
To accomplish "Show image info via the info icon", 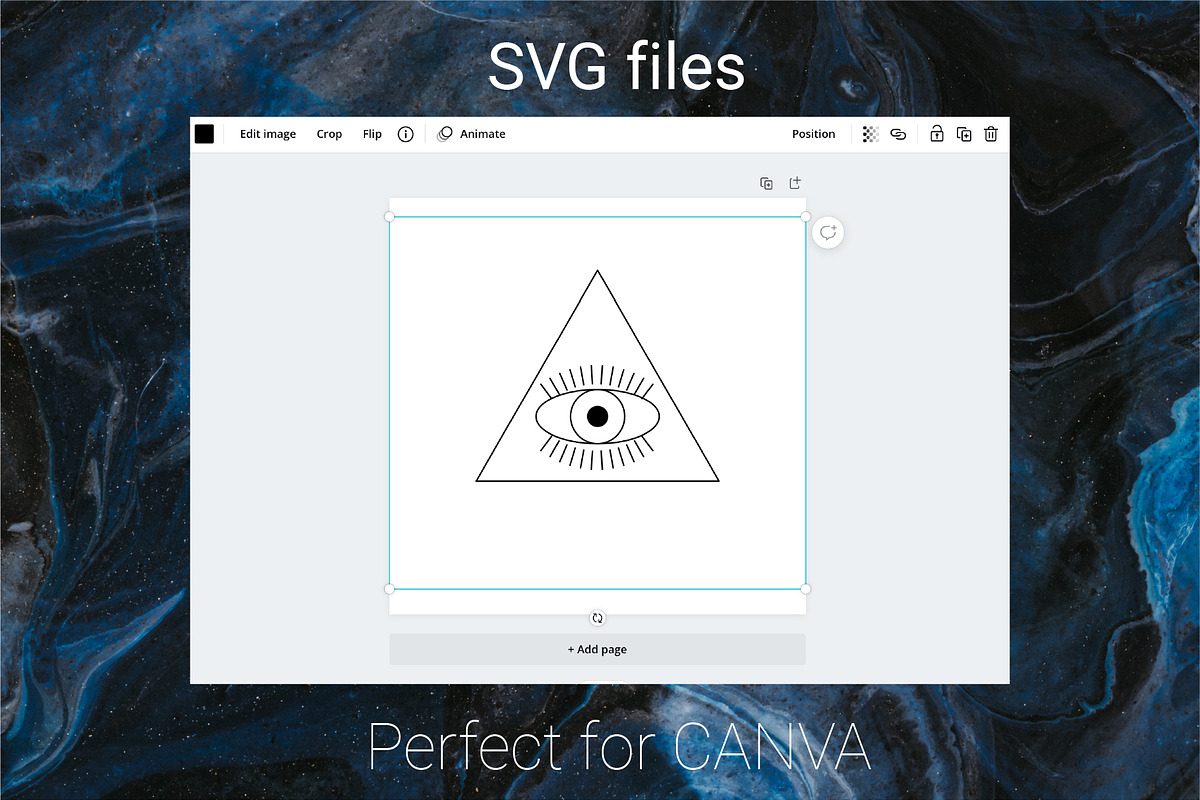I will coord(405,134).
